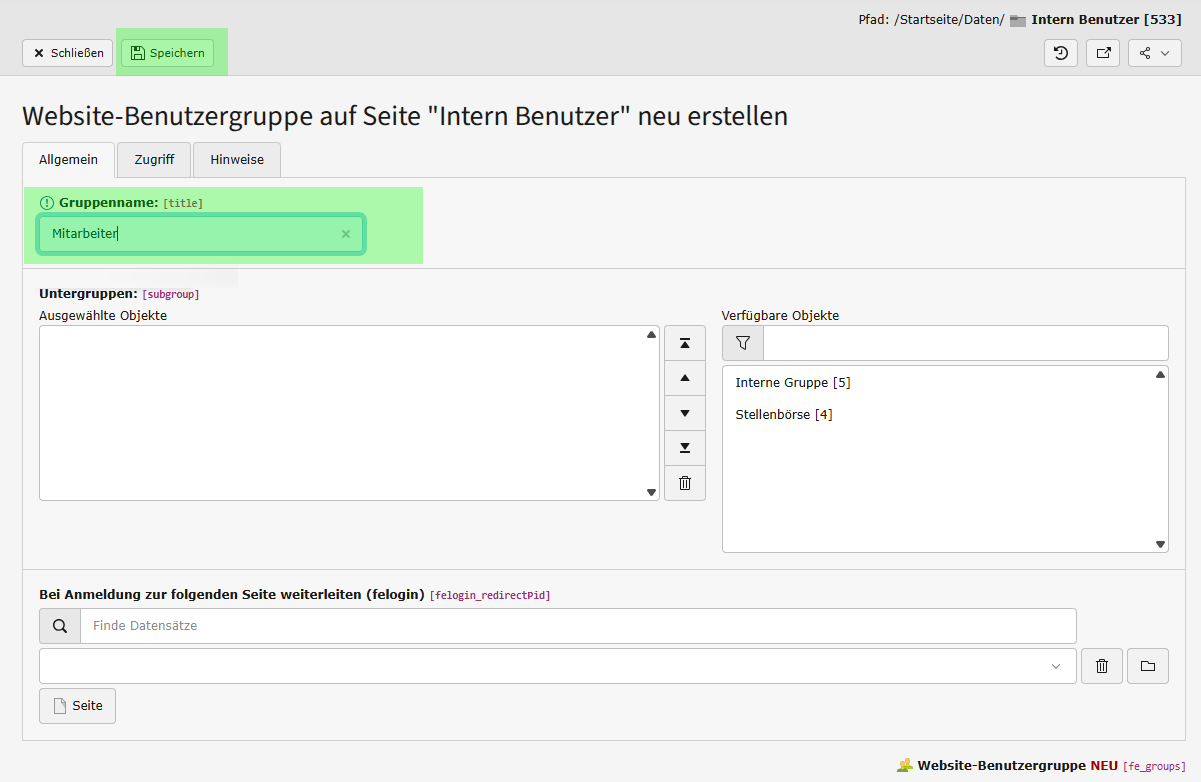
Task: Click scroll down arrow in Ausgewählte Objekte list
Action: [651, 492]
